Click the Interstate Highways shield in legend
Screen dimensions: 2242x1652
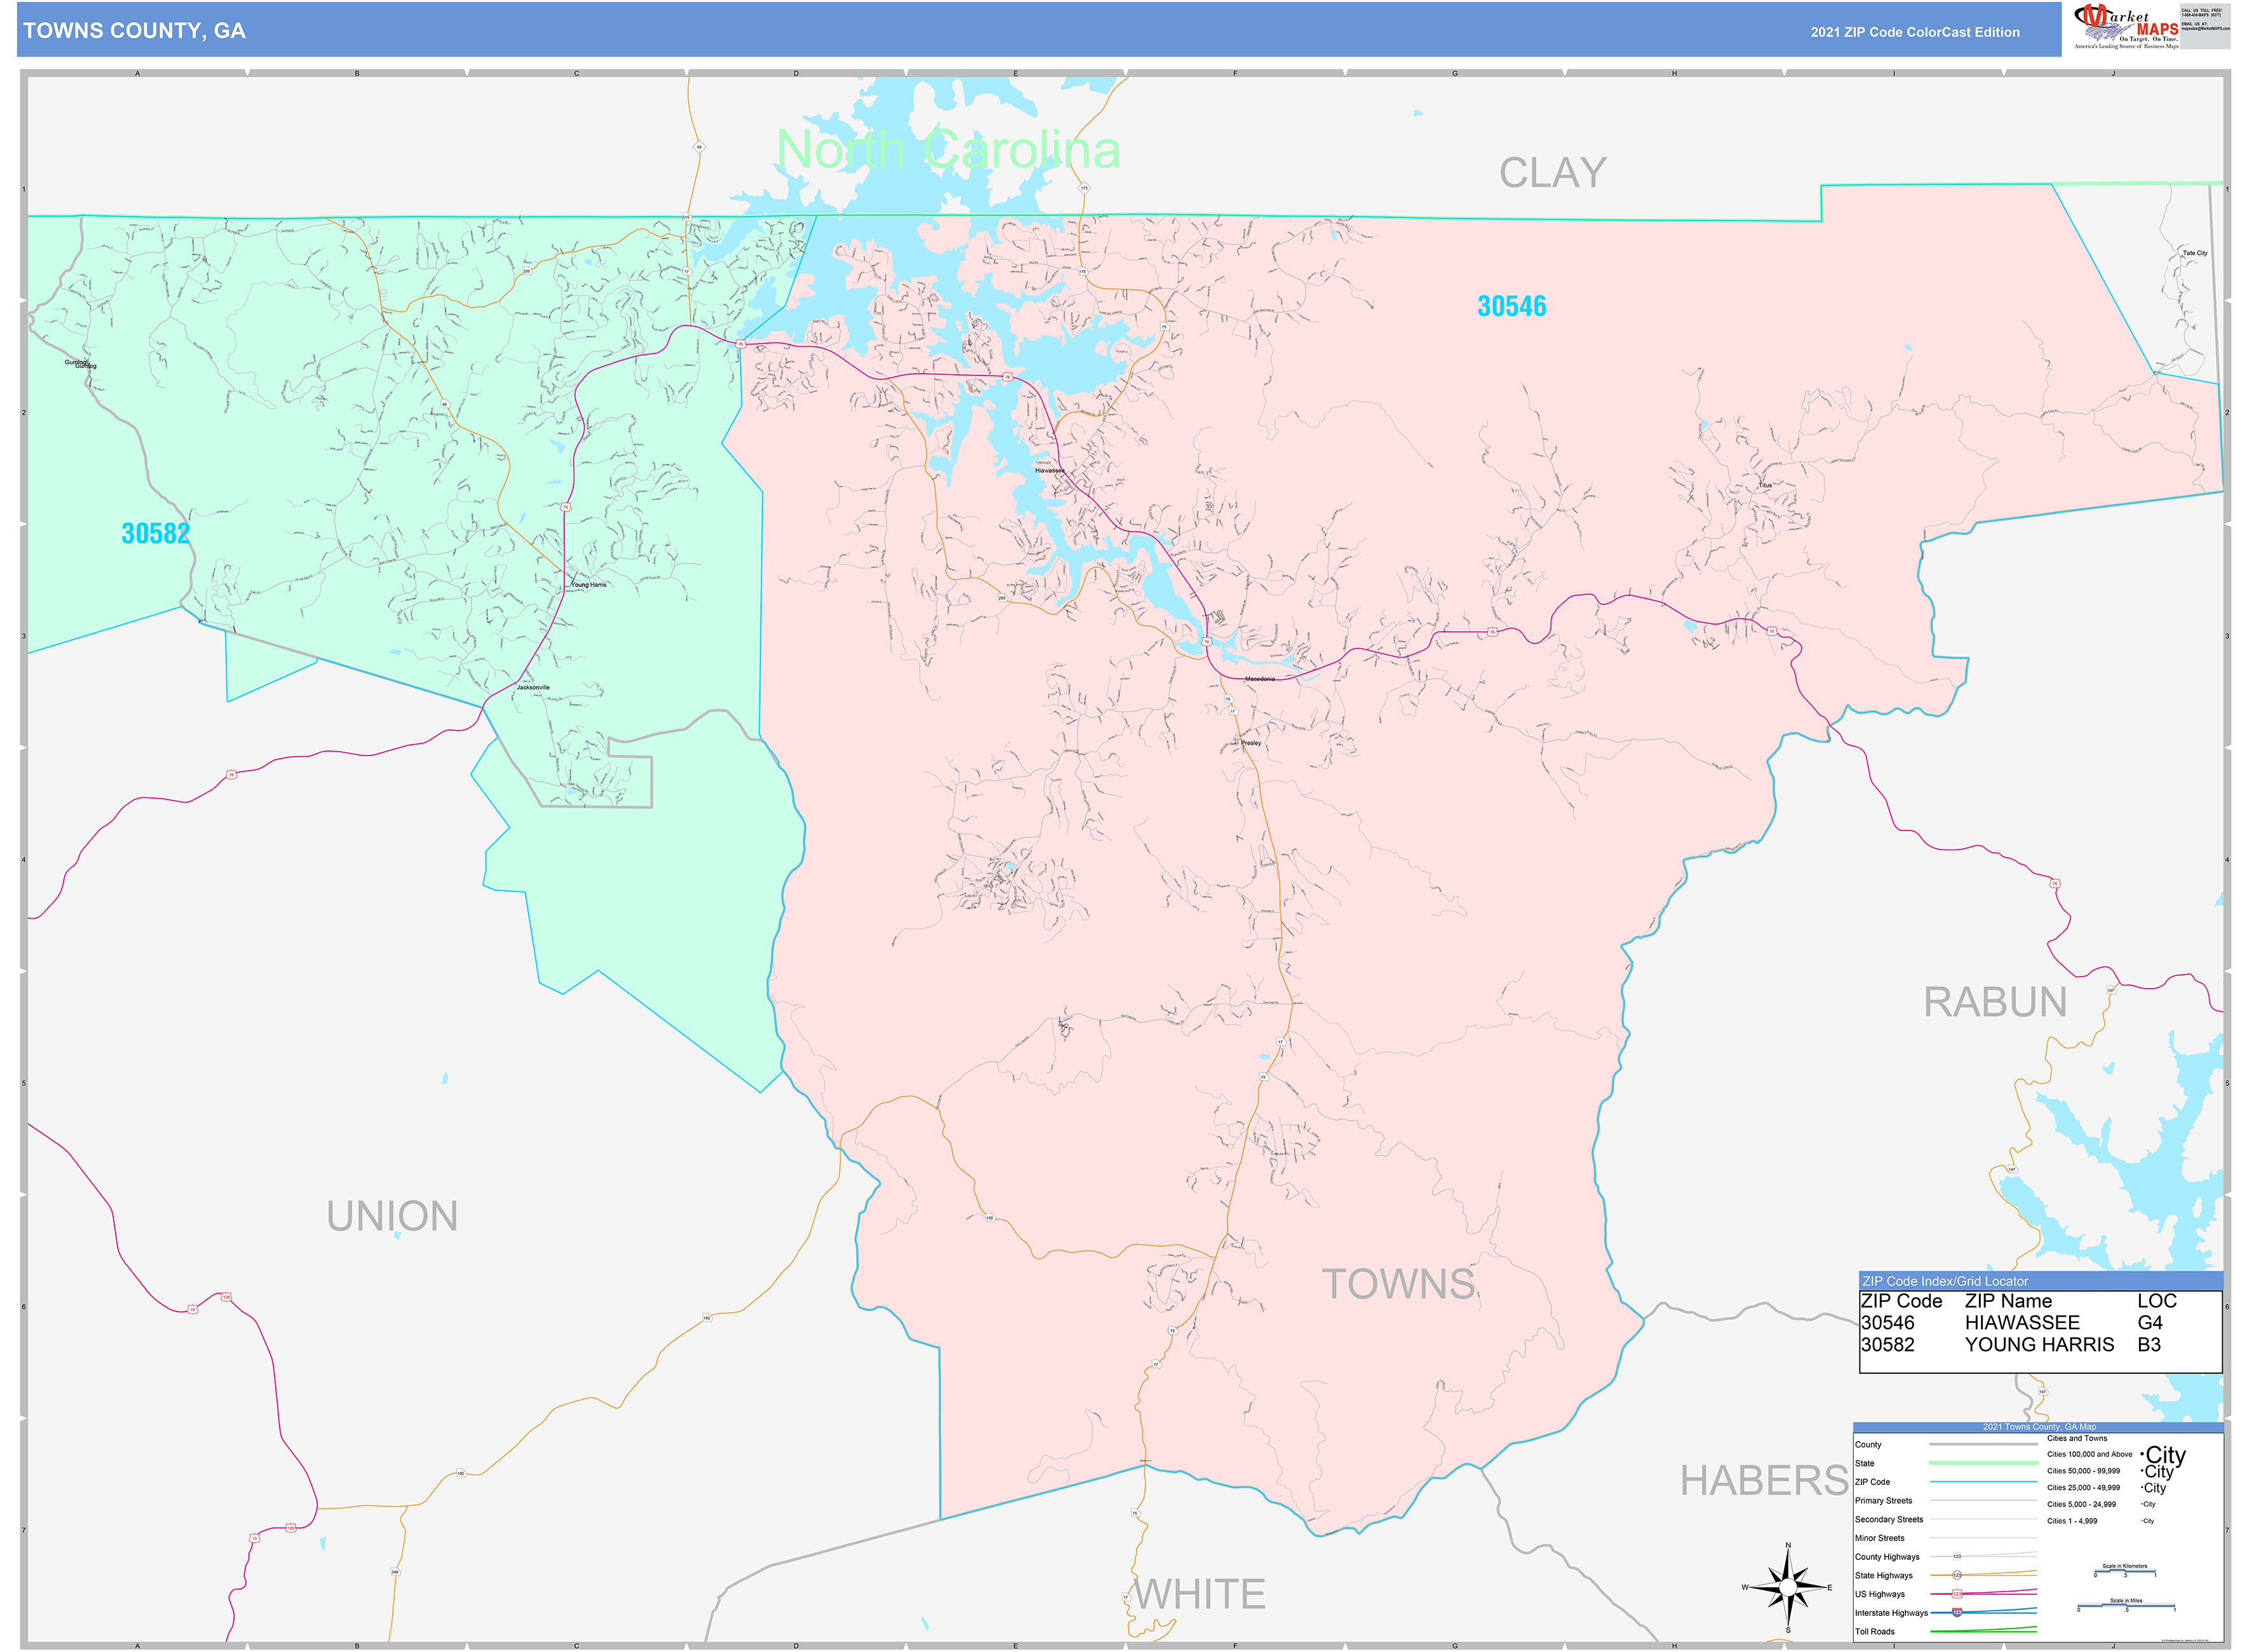pos(1957,1612)
